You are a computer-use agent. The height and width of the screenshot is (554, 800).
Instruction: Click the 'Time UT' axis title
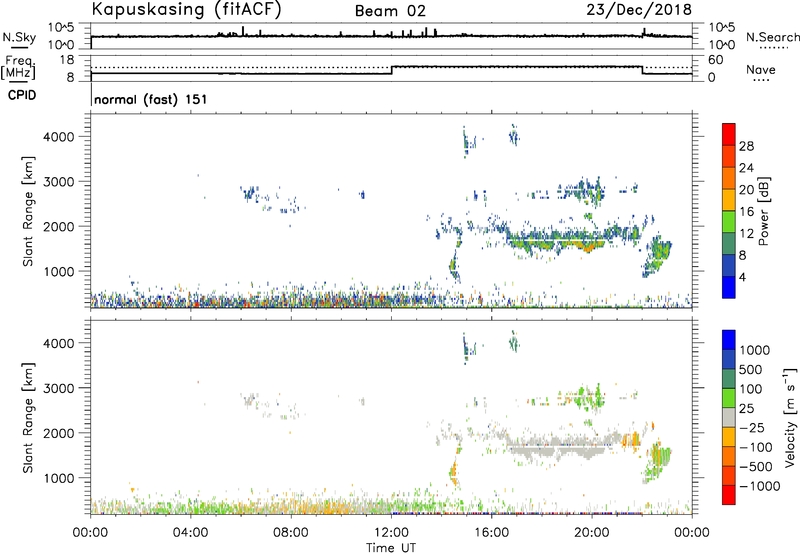click(391, 548)
